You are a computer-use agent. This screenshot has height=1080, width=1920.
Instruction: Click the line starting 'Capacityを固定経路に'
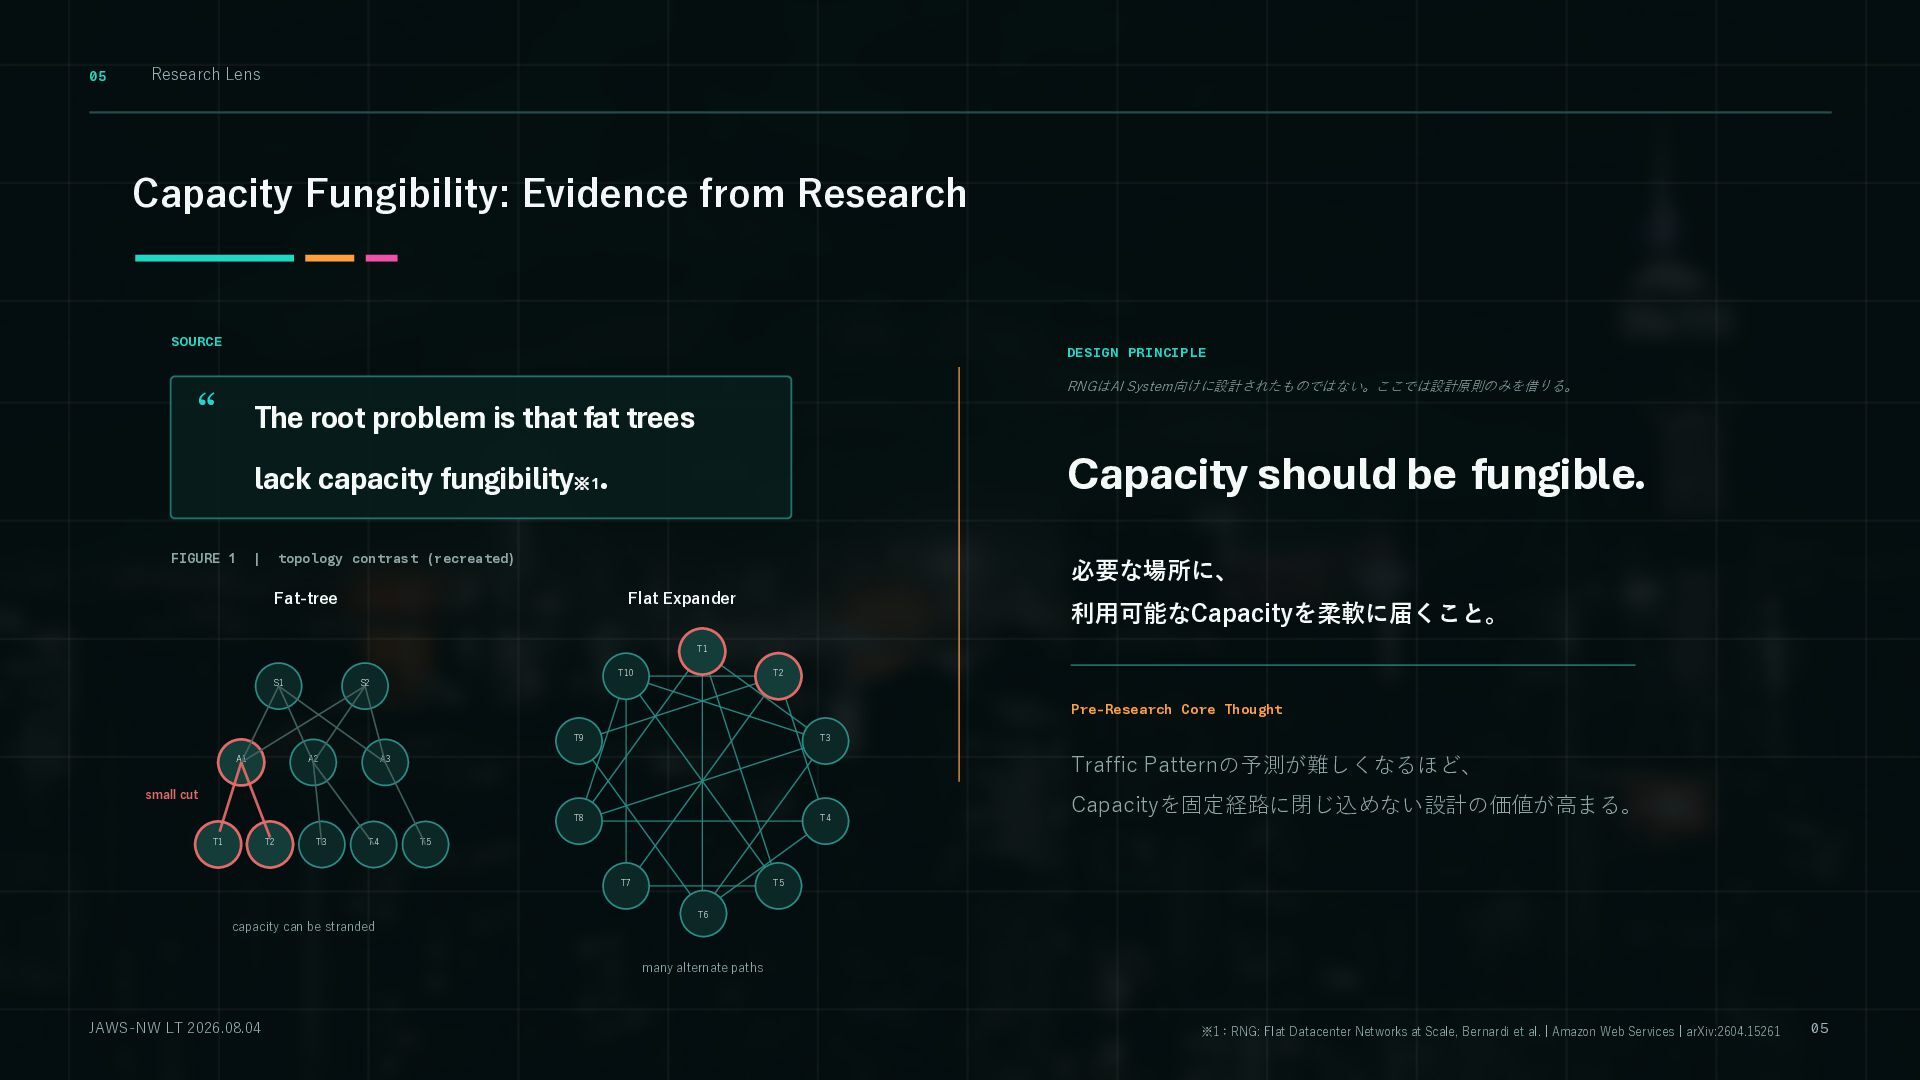[1352, 805]
